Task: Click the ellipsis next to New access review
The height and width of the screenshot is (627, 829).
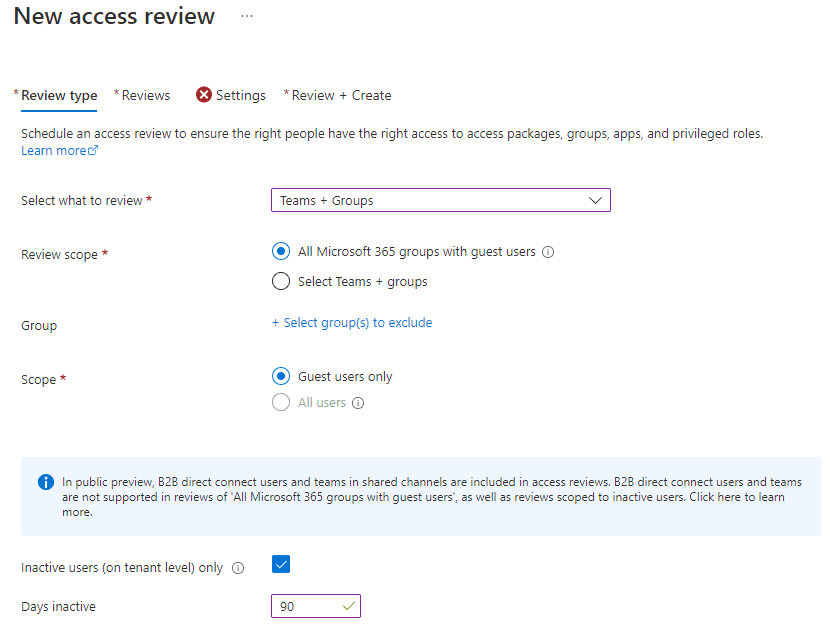Action: click(x=247, y=17)
